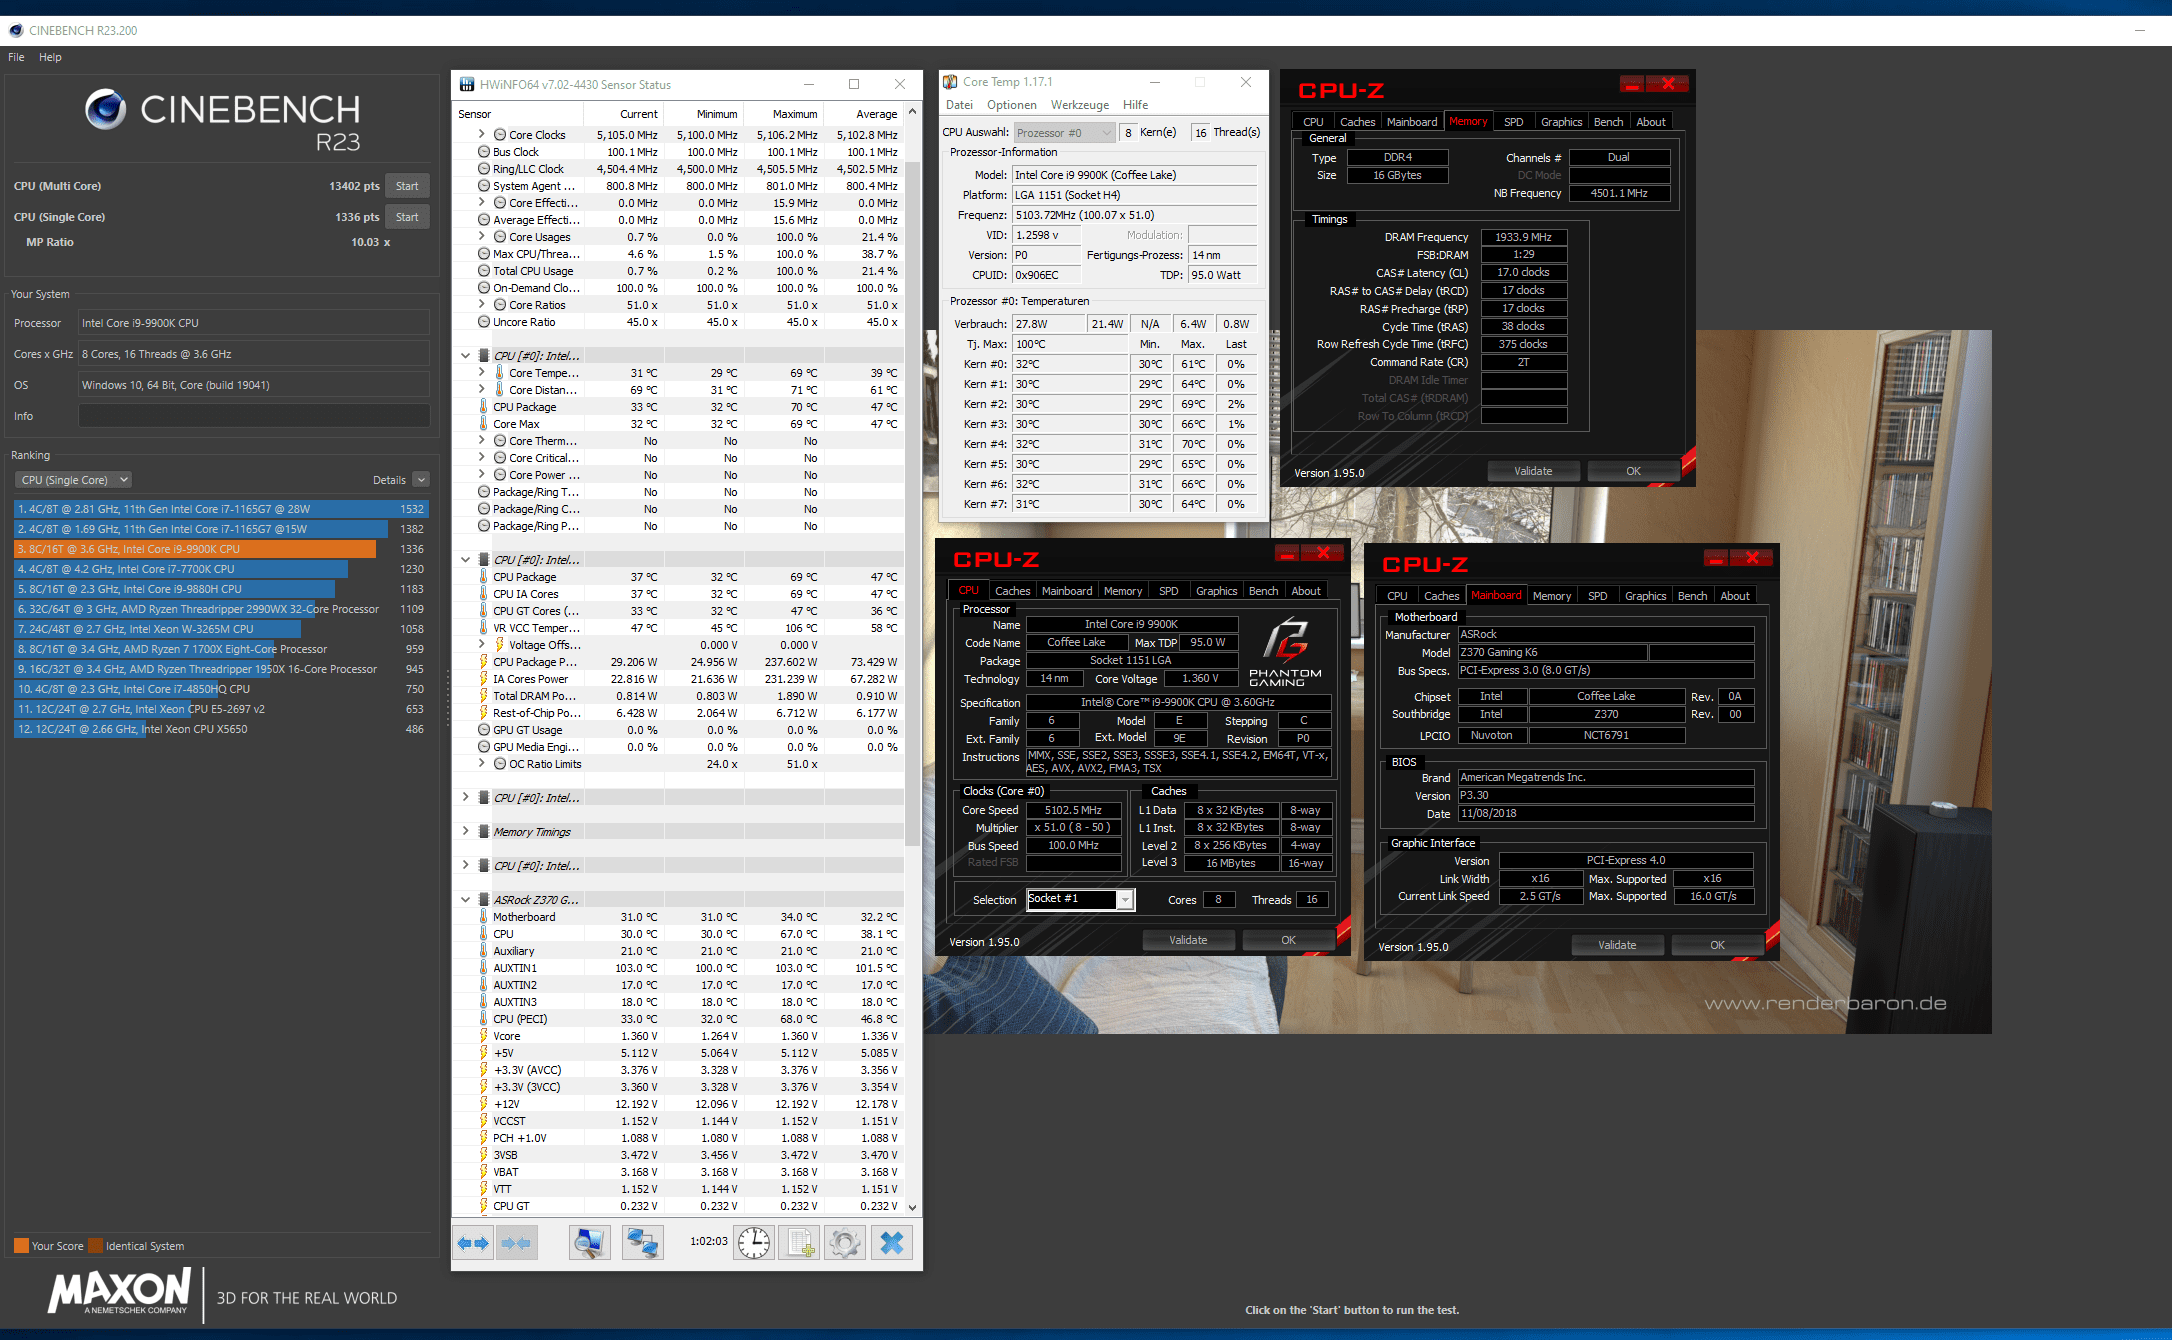The height and width of the screenshot is (1340, 2172).
Task: Click HWiNFO scrollbar down arrow
Action: pos(912,1207)
